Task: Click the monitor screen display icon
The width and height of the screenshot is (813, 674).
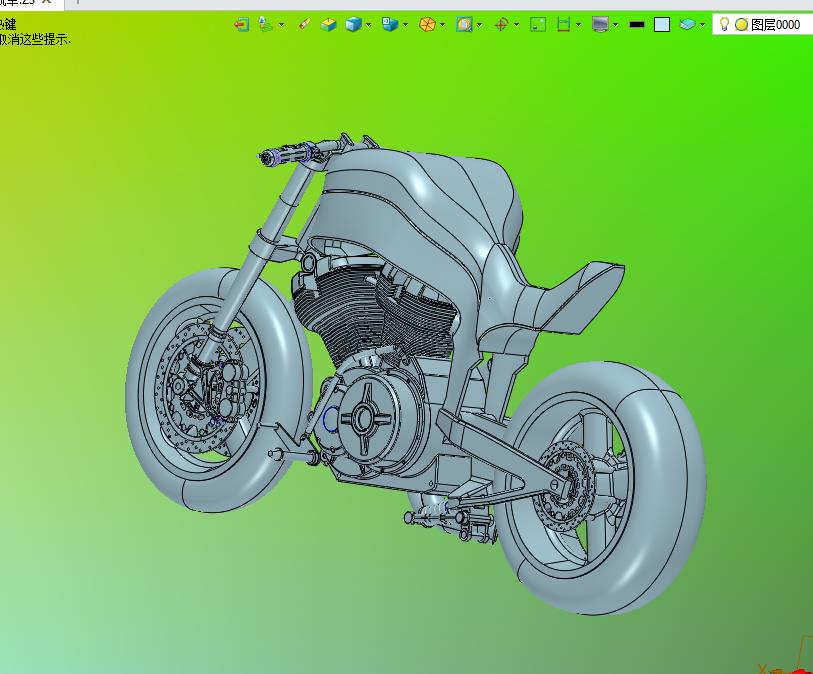Action: 600,24
